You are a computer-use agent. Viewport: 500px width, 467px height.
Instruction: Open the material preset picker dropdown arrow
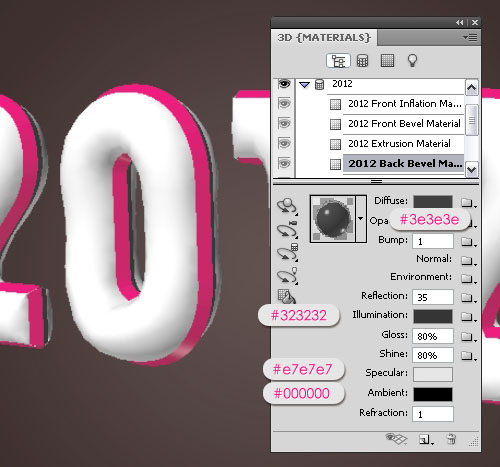point(360,219)
